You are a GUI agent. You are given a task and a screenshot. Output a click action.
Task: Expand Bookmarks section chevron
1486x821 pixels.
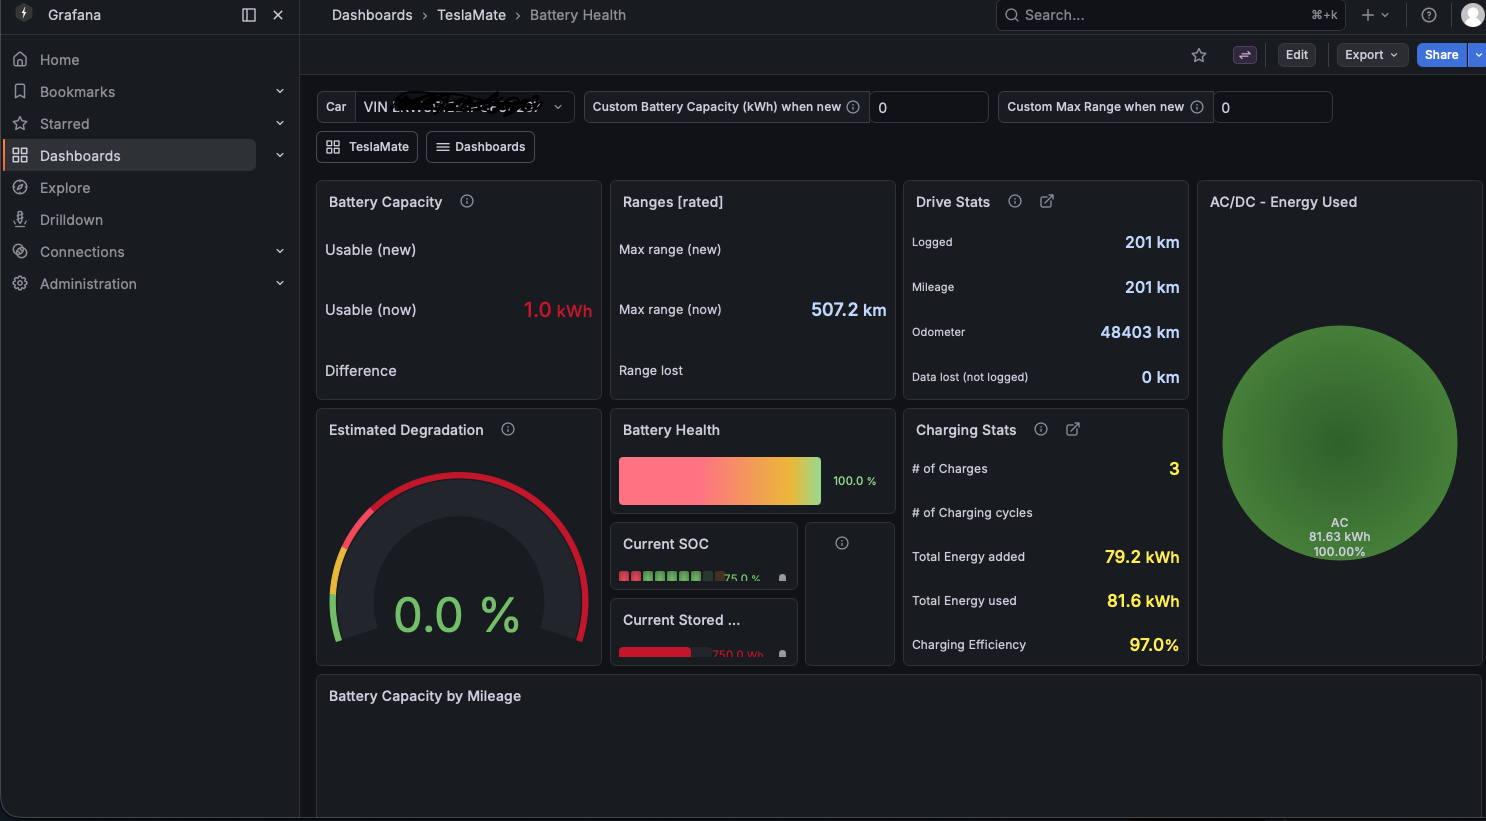[280, 91]
